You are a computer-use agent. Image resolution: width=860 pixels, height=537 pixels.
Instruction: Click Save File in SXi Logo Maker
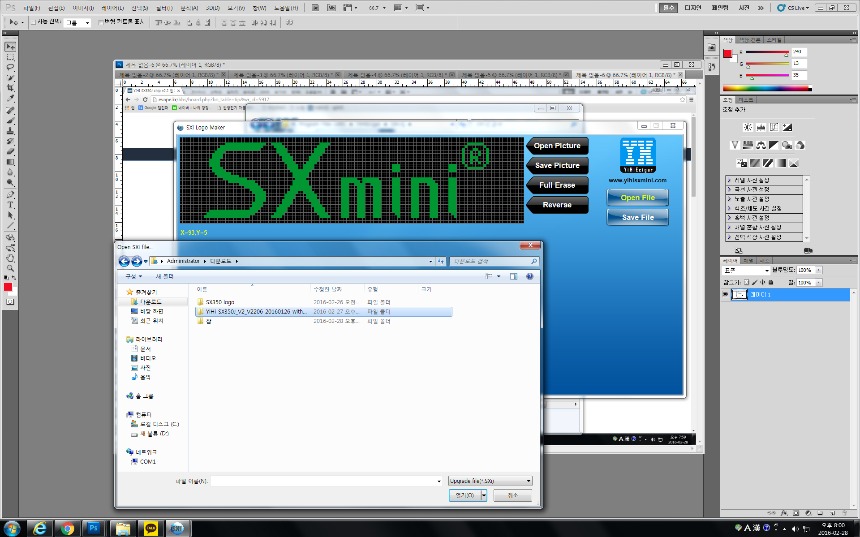click(x=637, y=217)
